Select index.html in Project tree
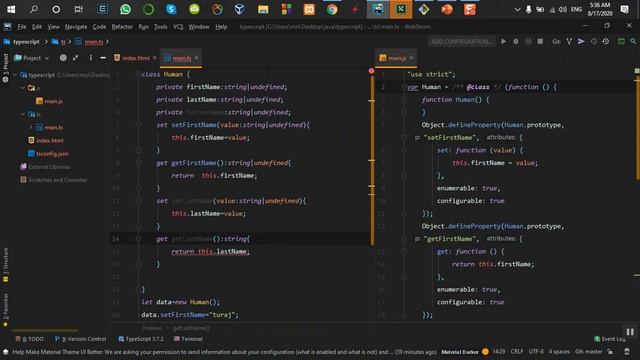640x360 pixels. (x=46, y=140)
